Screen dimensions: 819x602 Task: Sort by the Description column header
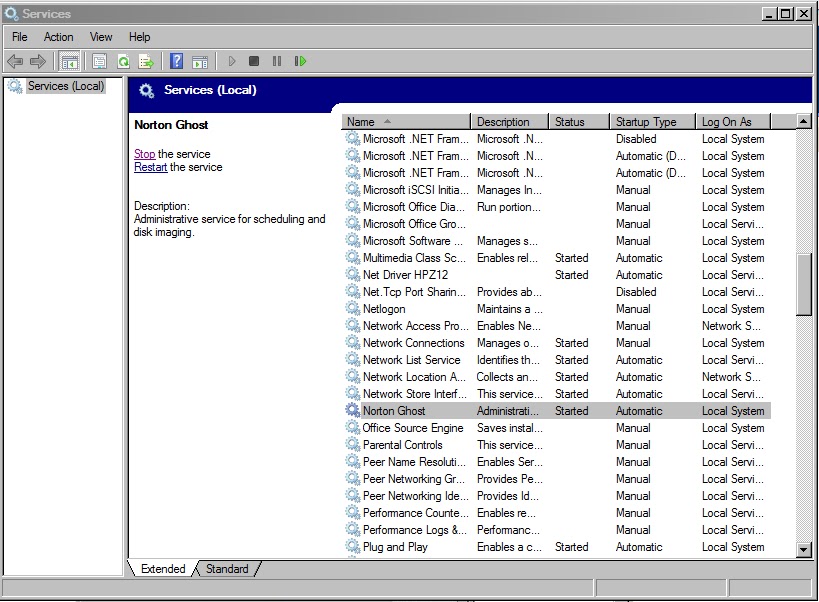(509, 122)
